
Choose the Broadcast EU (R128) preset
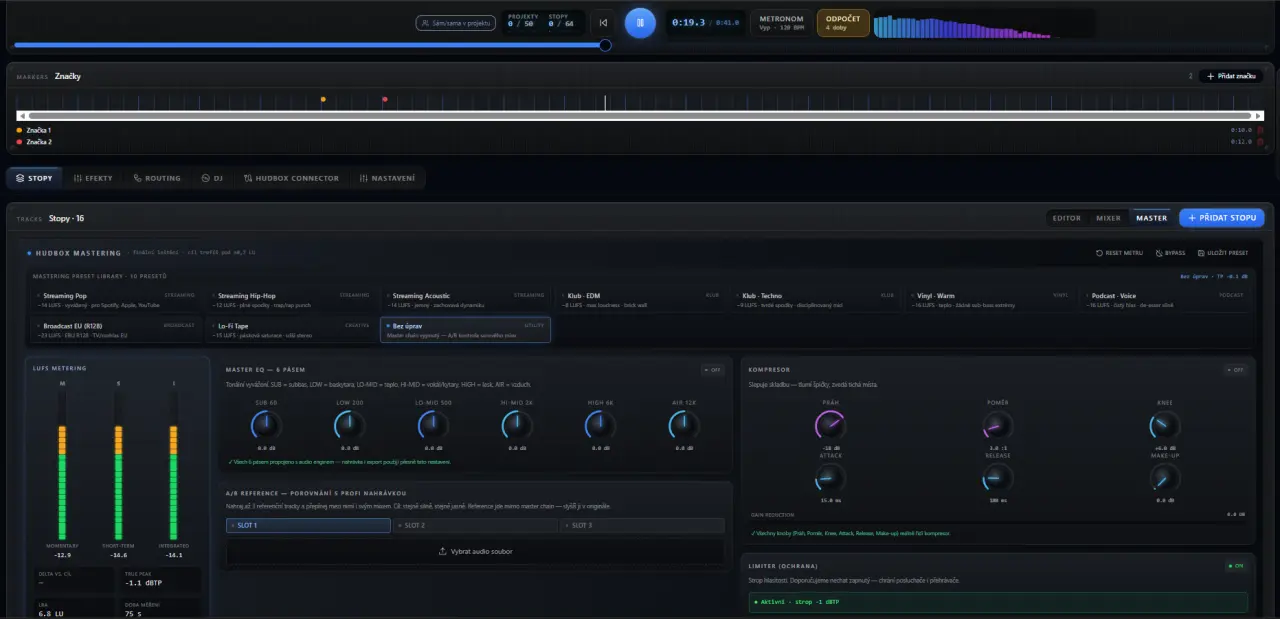(x=118, y=330)
